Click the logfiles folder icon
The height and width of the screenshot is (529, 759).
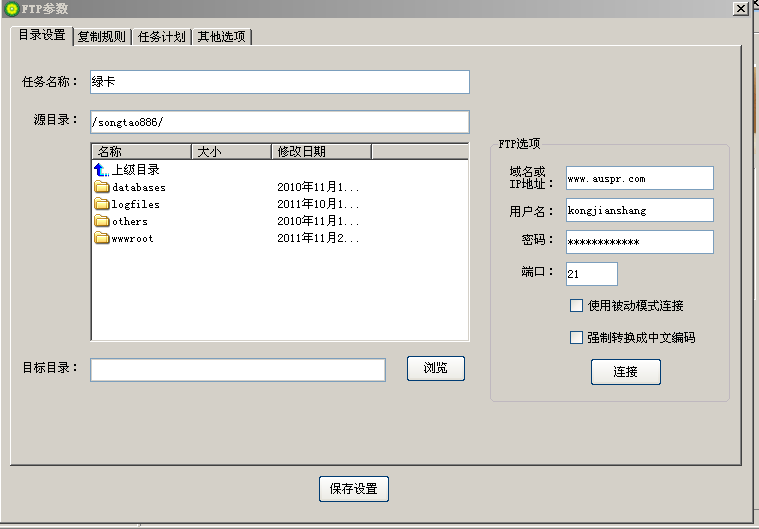(x=101, y=204)
